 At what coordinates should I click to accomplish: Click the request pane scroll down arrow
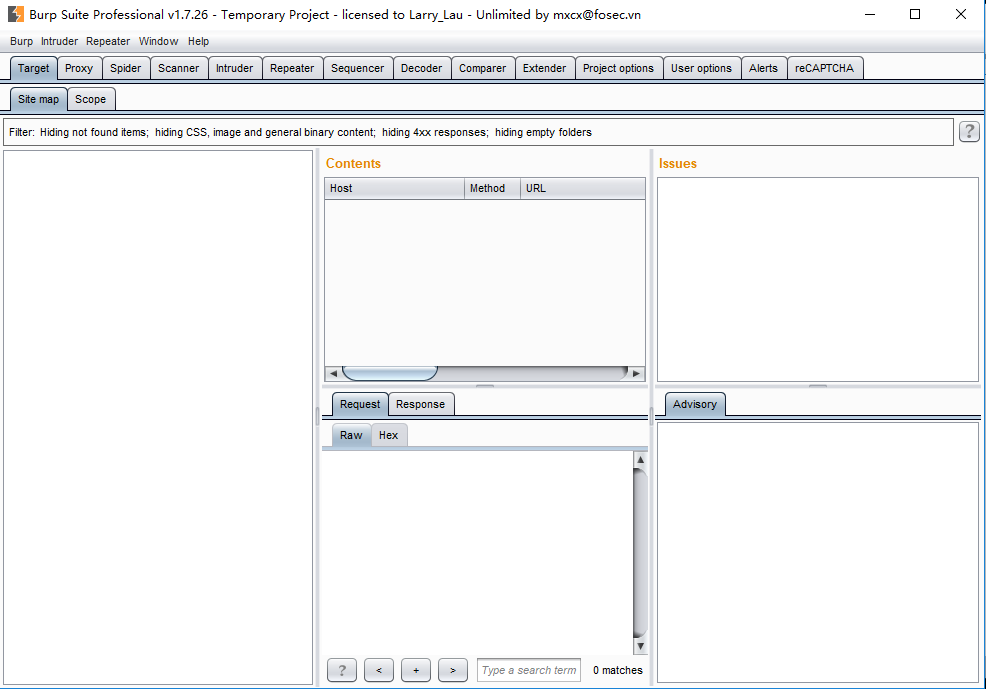point(640,646)
